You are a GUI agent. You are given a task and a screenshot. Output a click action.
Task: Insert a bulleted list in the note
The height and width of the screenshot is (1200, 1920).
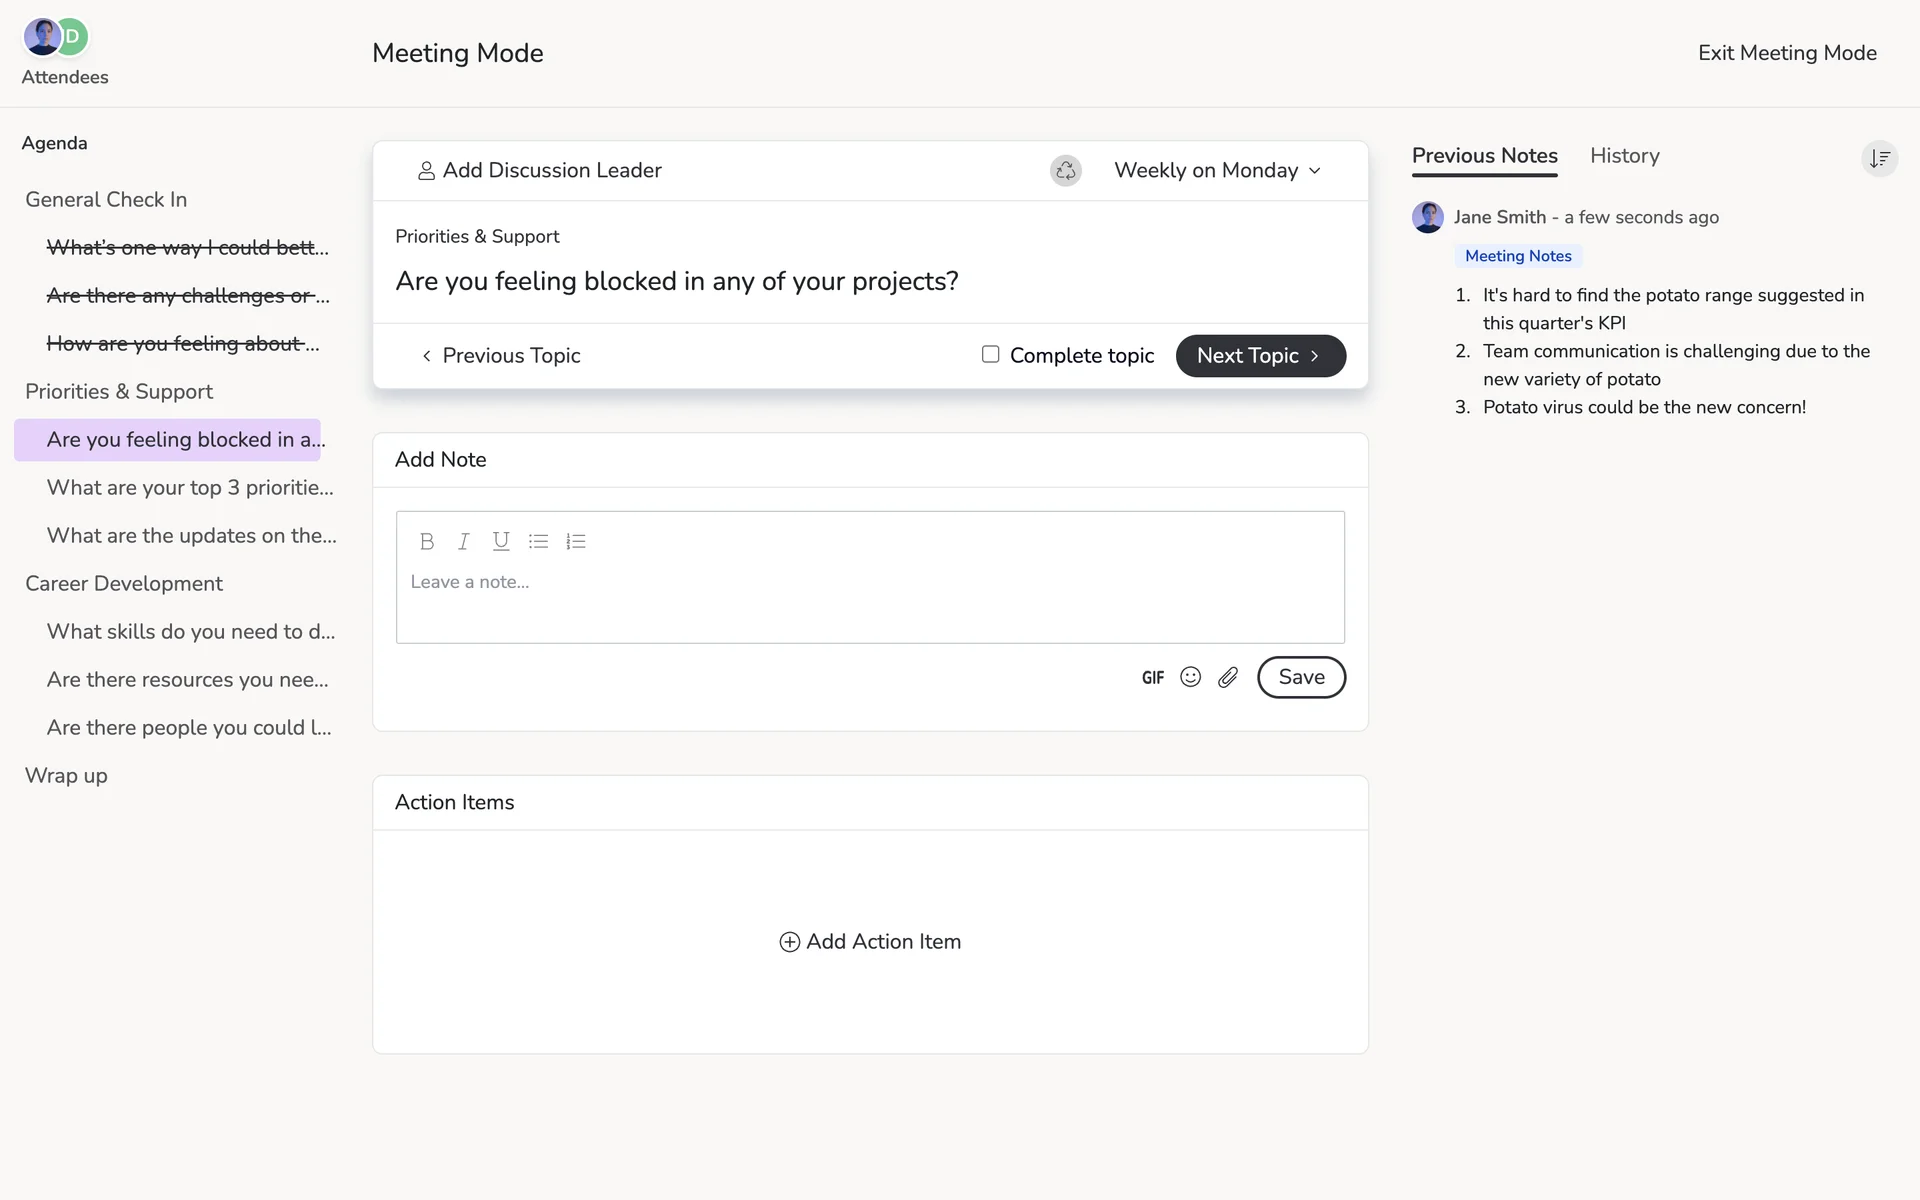point(538,541)
